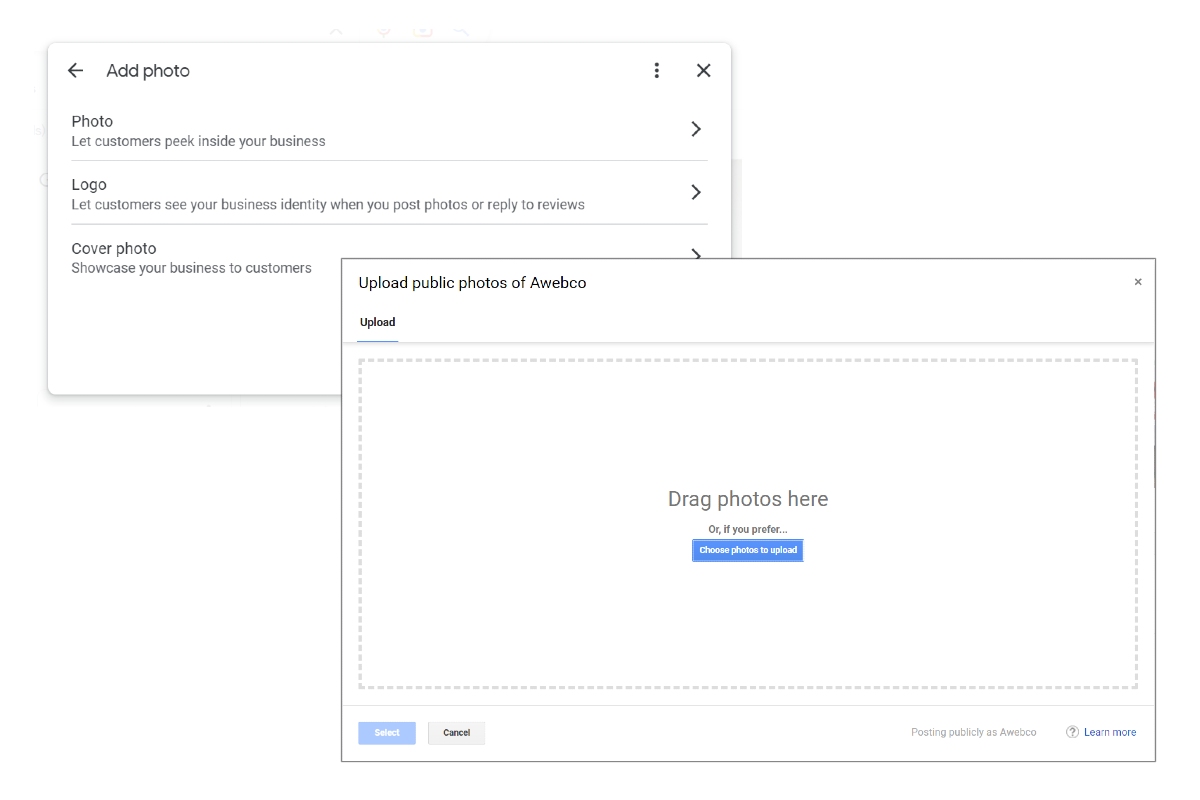1200x800 pixels.
Task: Click the help question mark icon
Action: pyautogui.click(x=1072, y=732)
